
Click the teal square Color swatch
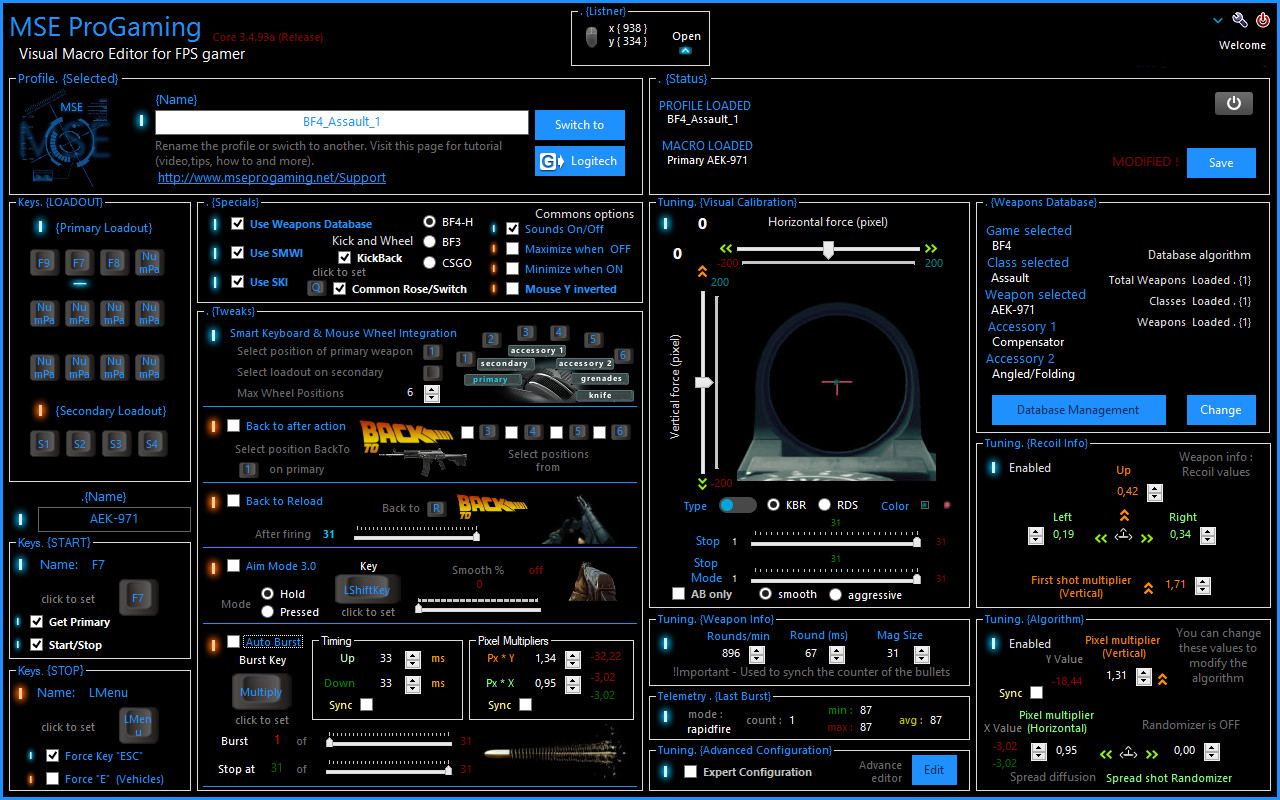pos(925,505)
